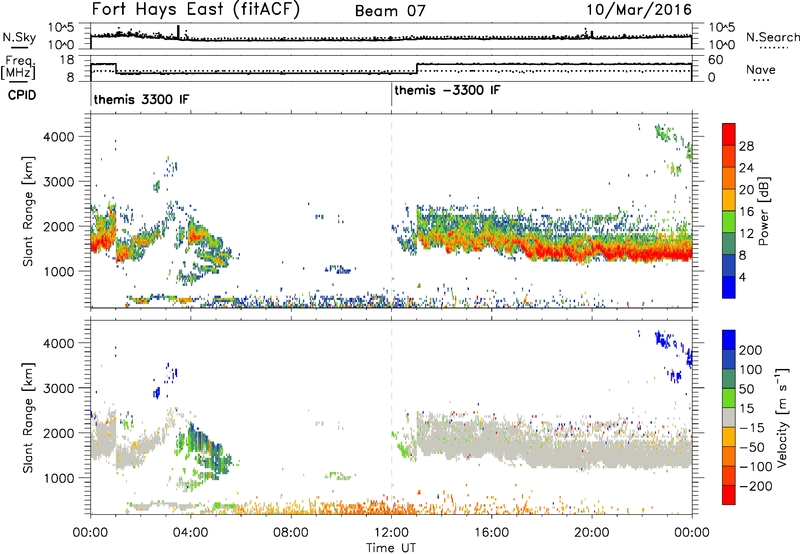Click the '04:00' time tick label
This screenshot has width=800, height=554.
point(190,533)
